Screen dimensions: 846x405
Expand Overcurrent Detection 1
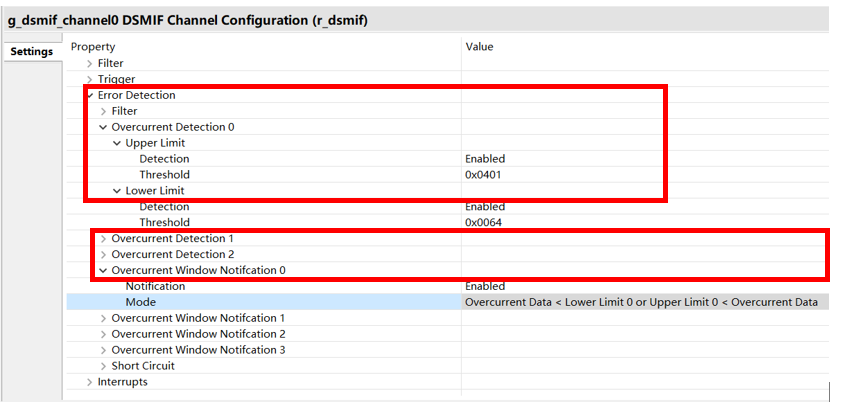[104, 238]
